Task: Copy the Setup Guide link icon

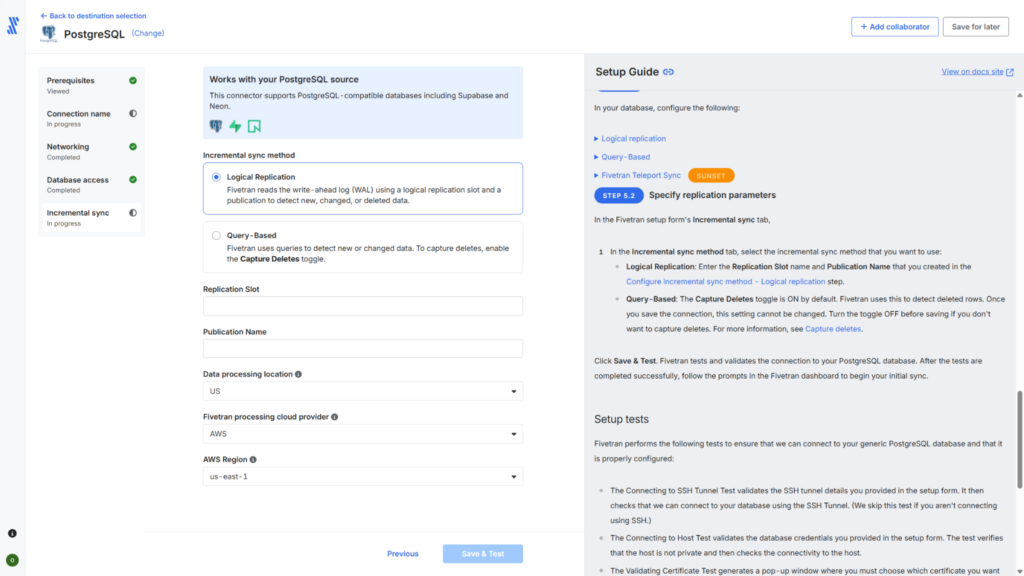Action: pyautogui.click(x=668, y=72)
